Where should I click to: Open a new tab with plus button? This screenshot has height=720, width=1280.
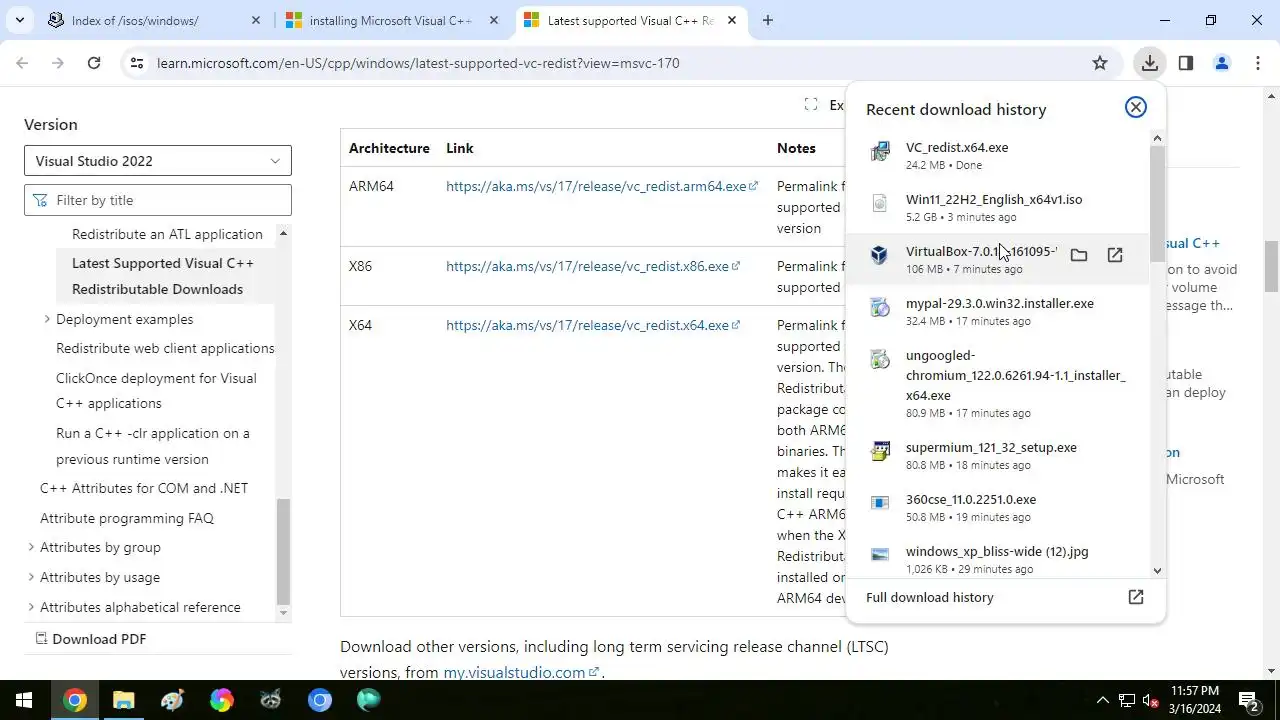(768, 20)
